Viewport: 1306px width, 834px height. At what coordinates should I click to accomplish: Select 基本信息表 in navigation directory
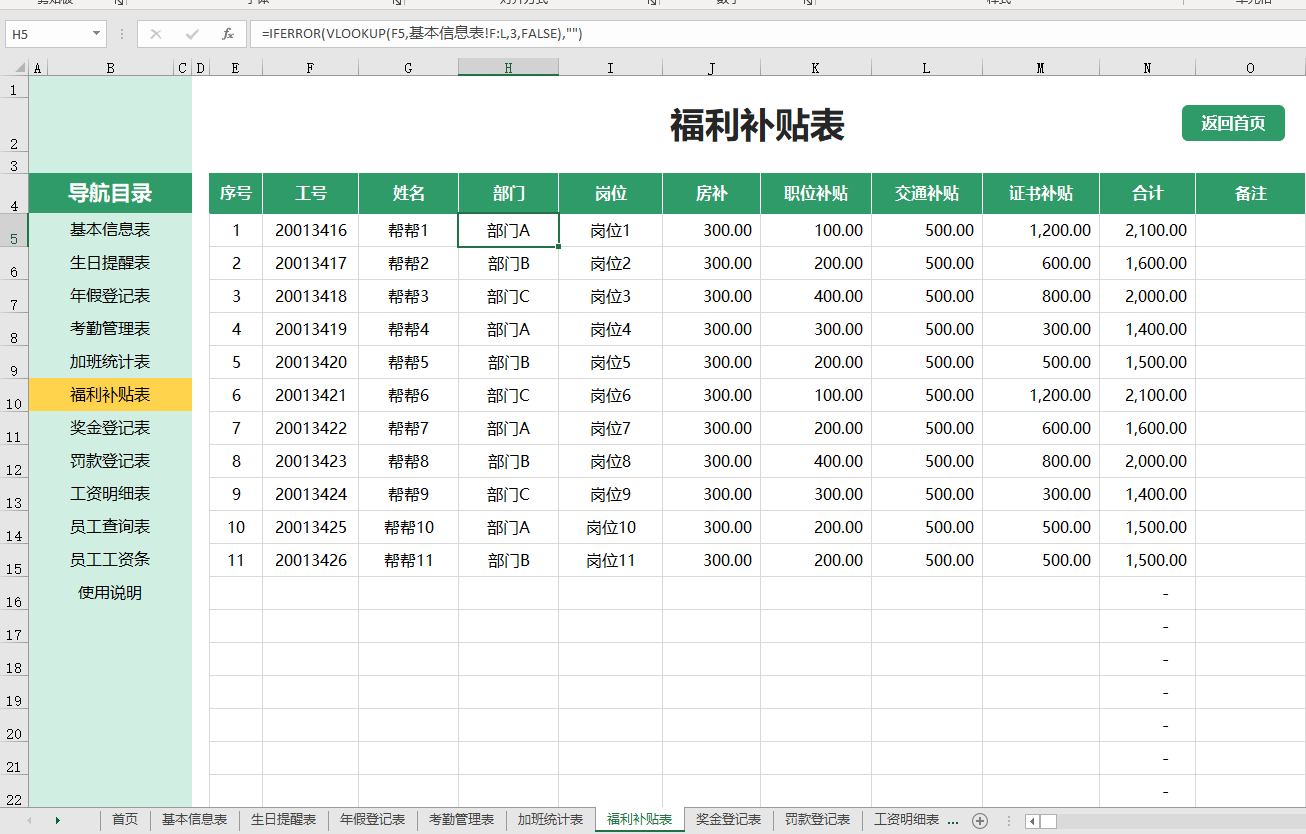click(110, 230)
